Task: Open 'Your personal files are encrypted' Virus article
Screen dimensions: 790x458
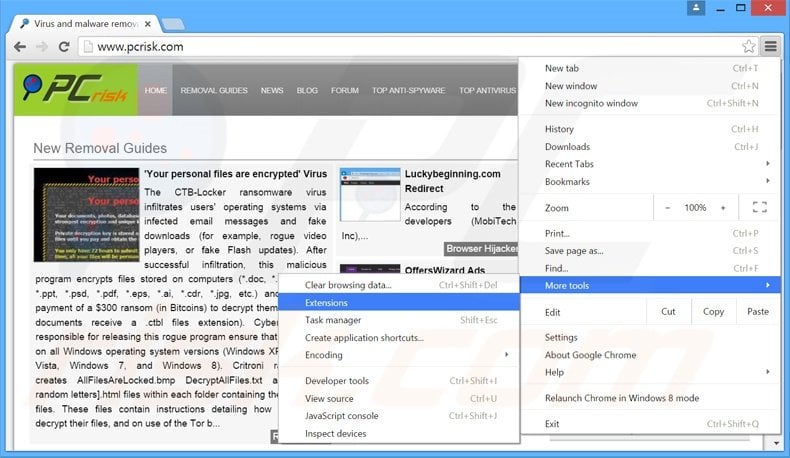Action: [235, 174]
